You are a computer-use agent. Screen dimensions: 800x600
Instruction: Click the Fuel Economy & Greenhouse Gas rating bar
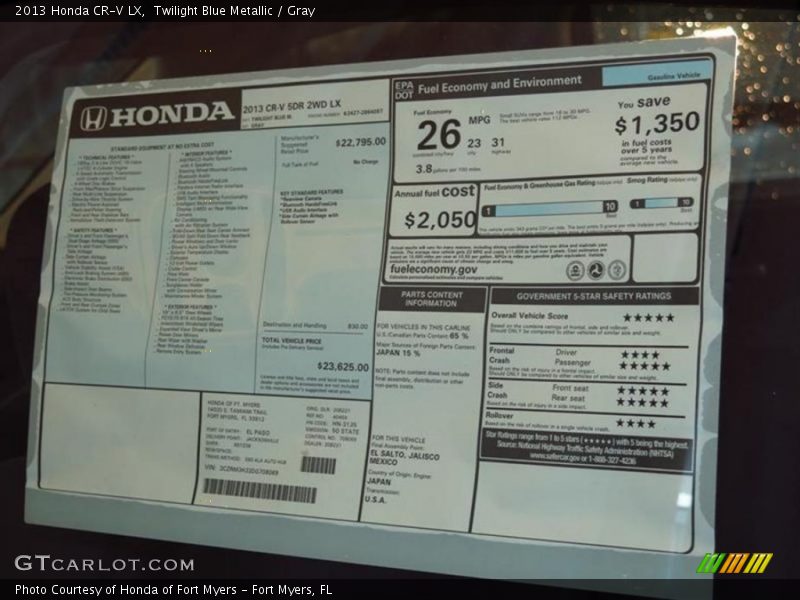click(549, 207)
